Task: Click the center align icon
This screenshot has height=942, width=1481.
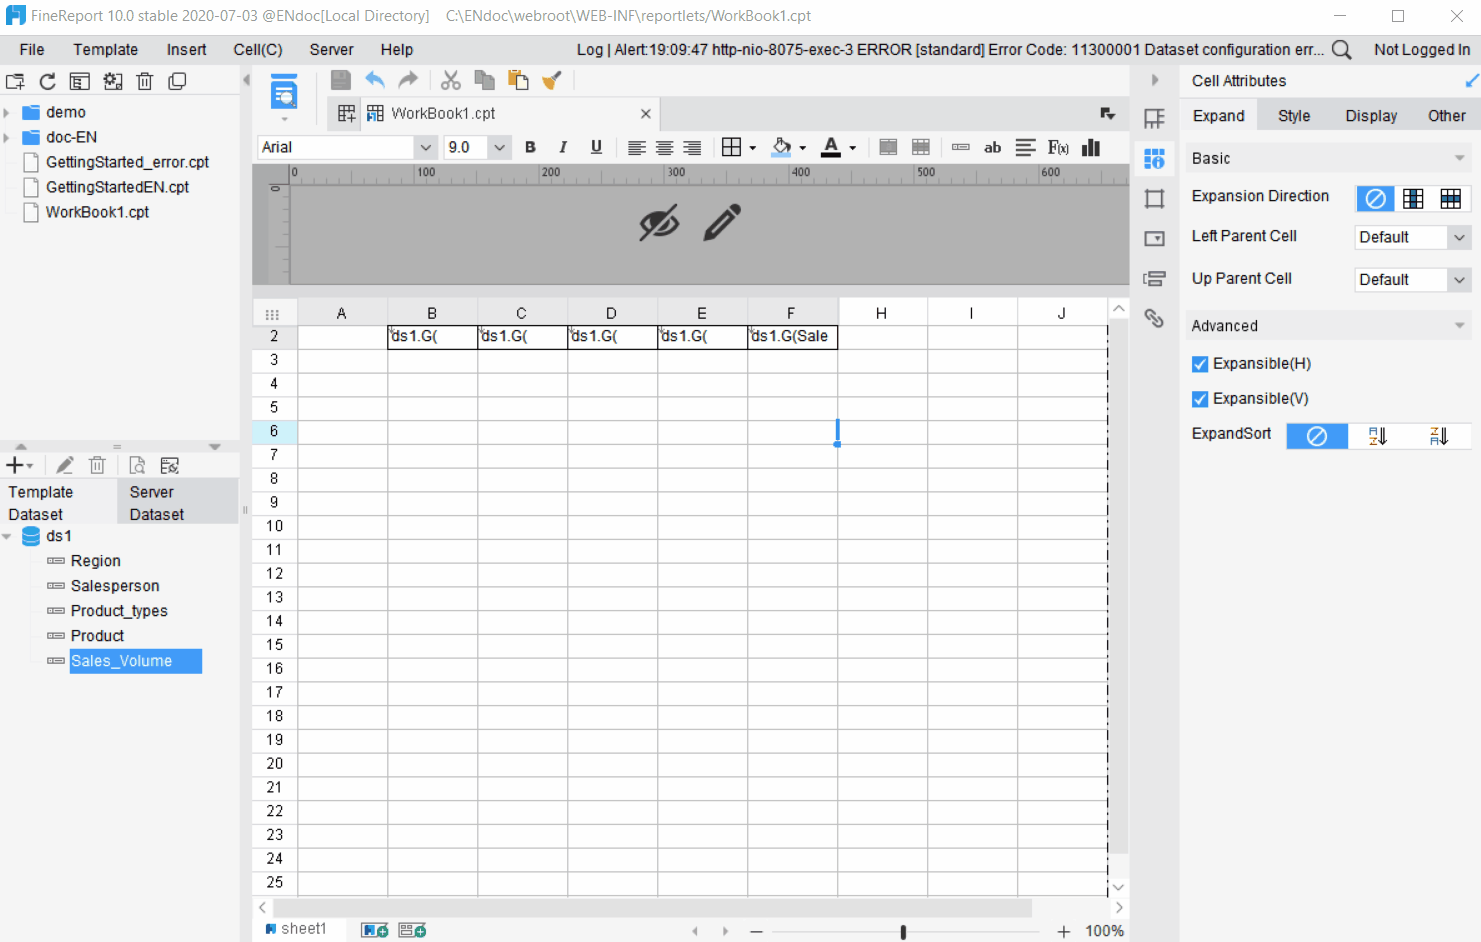Action: pos(664,148)
